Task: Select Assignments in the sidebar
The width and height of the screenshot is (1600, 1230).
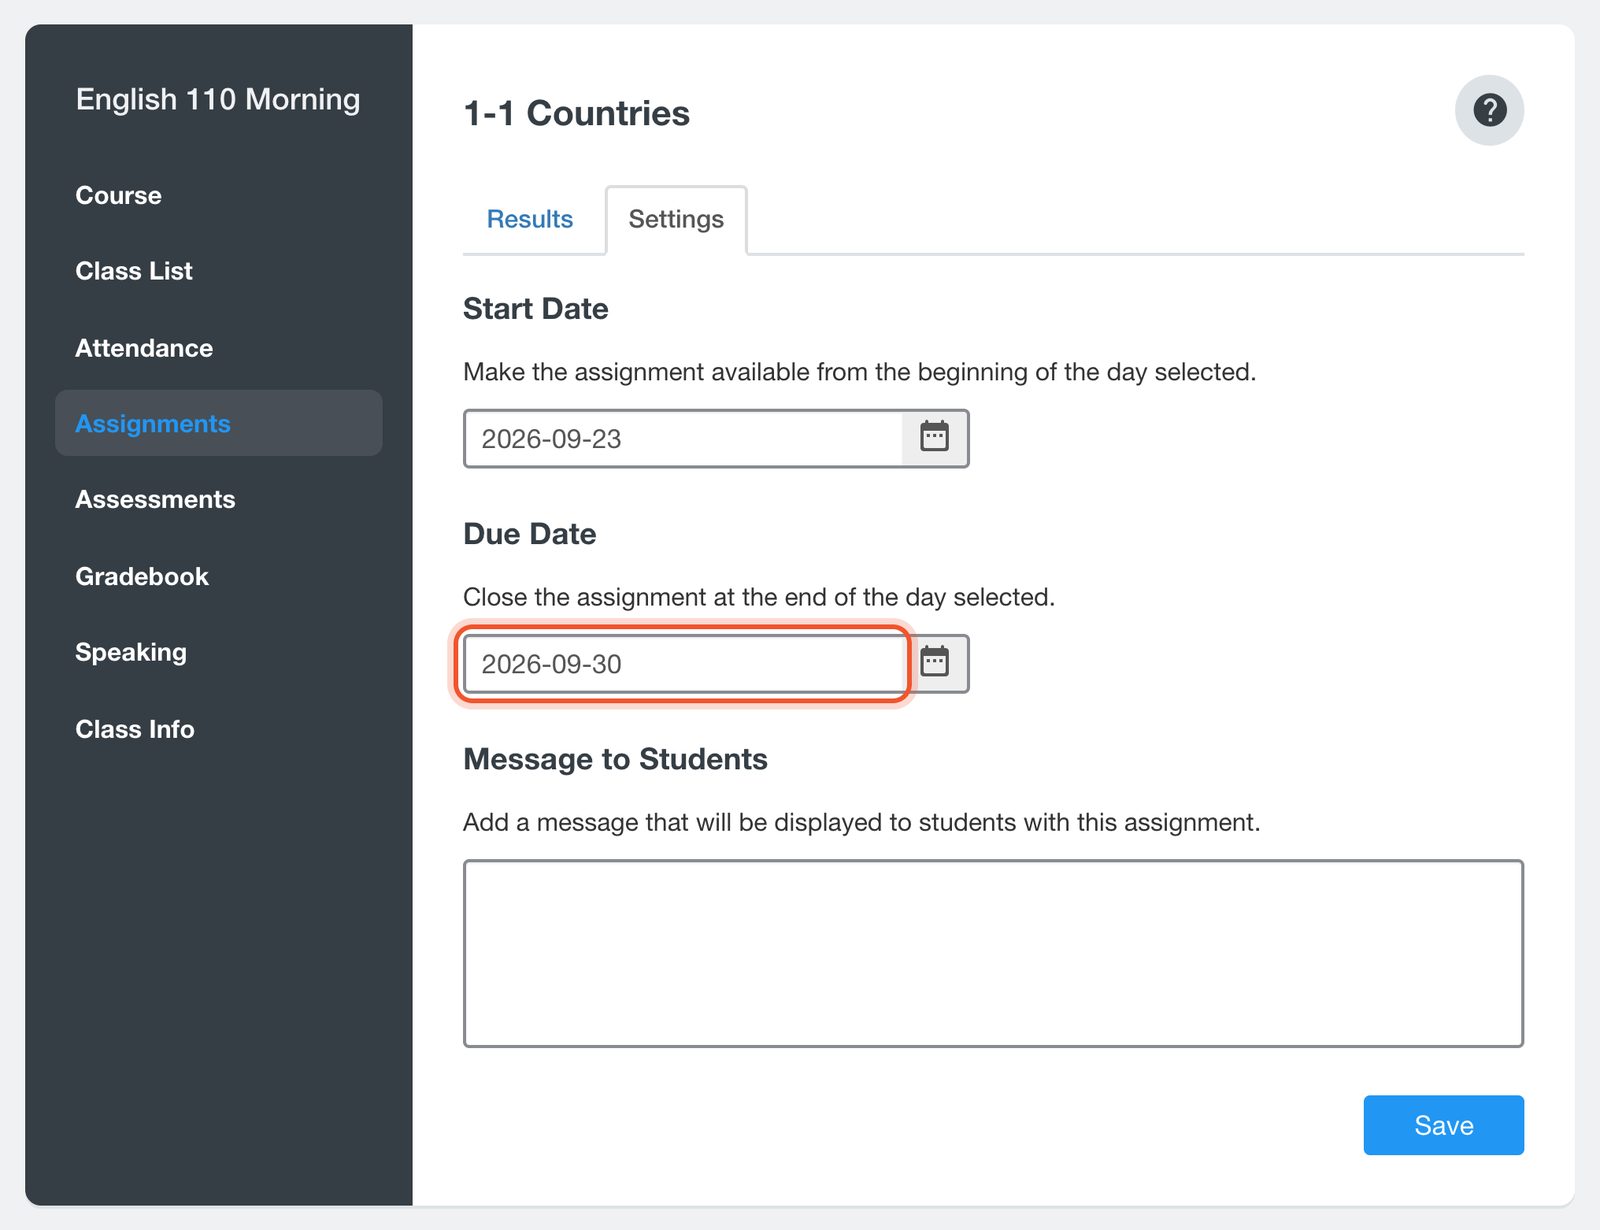Action: coord(219,423)
